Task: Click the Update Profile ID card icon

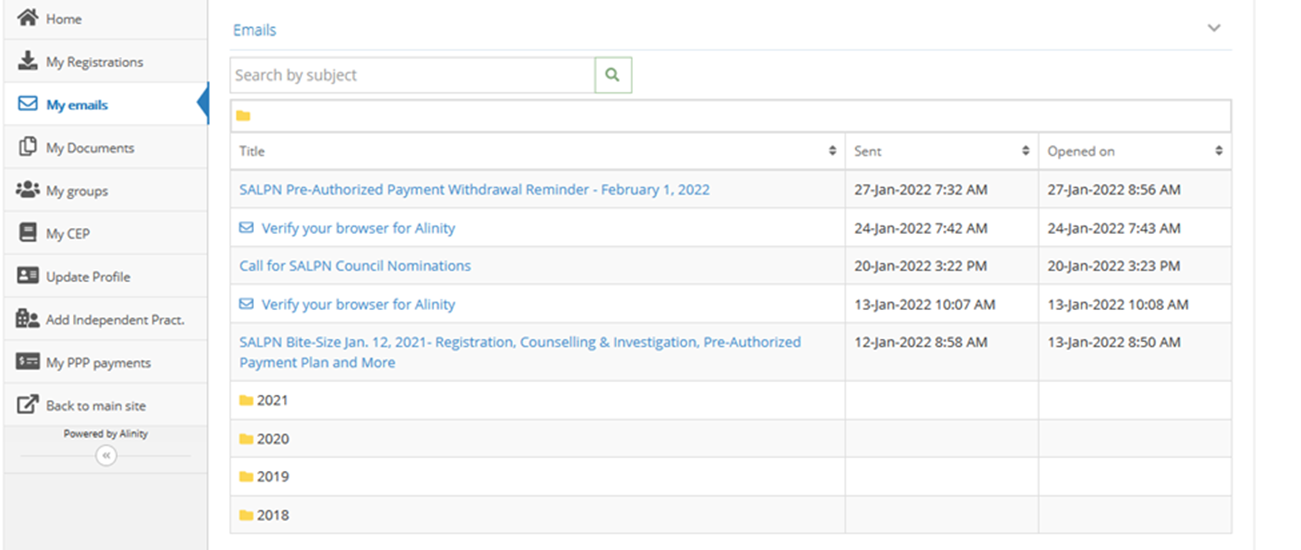Action: pos(28,276)
